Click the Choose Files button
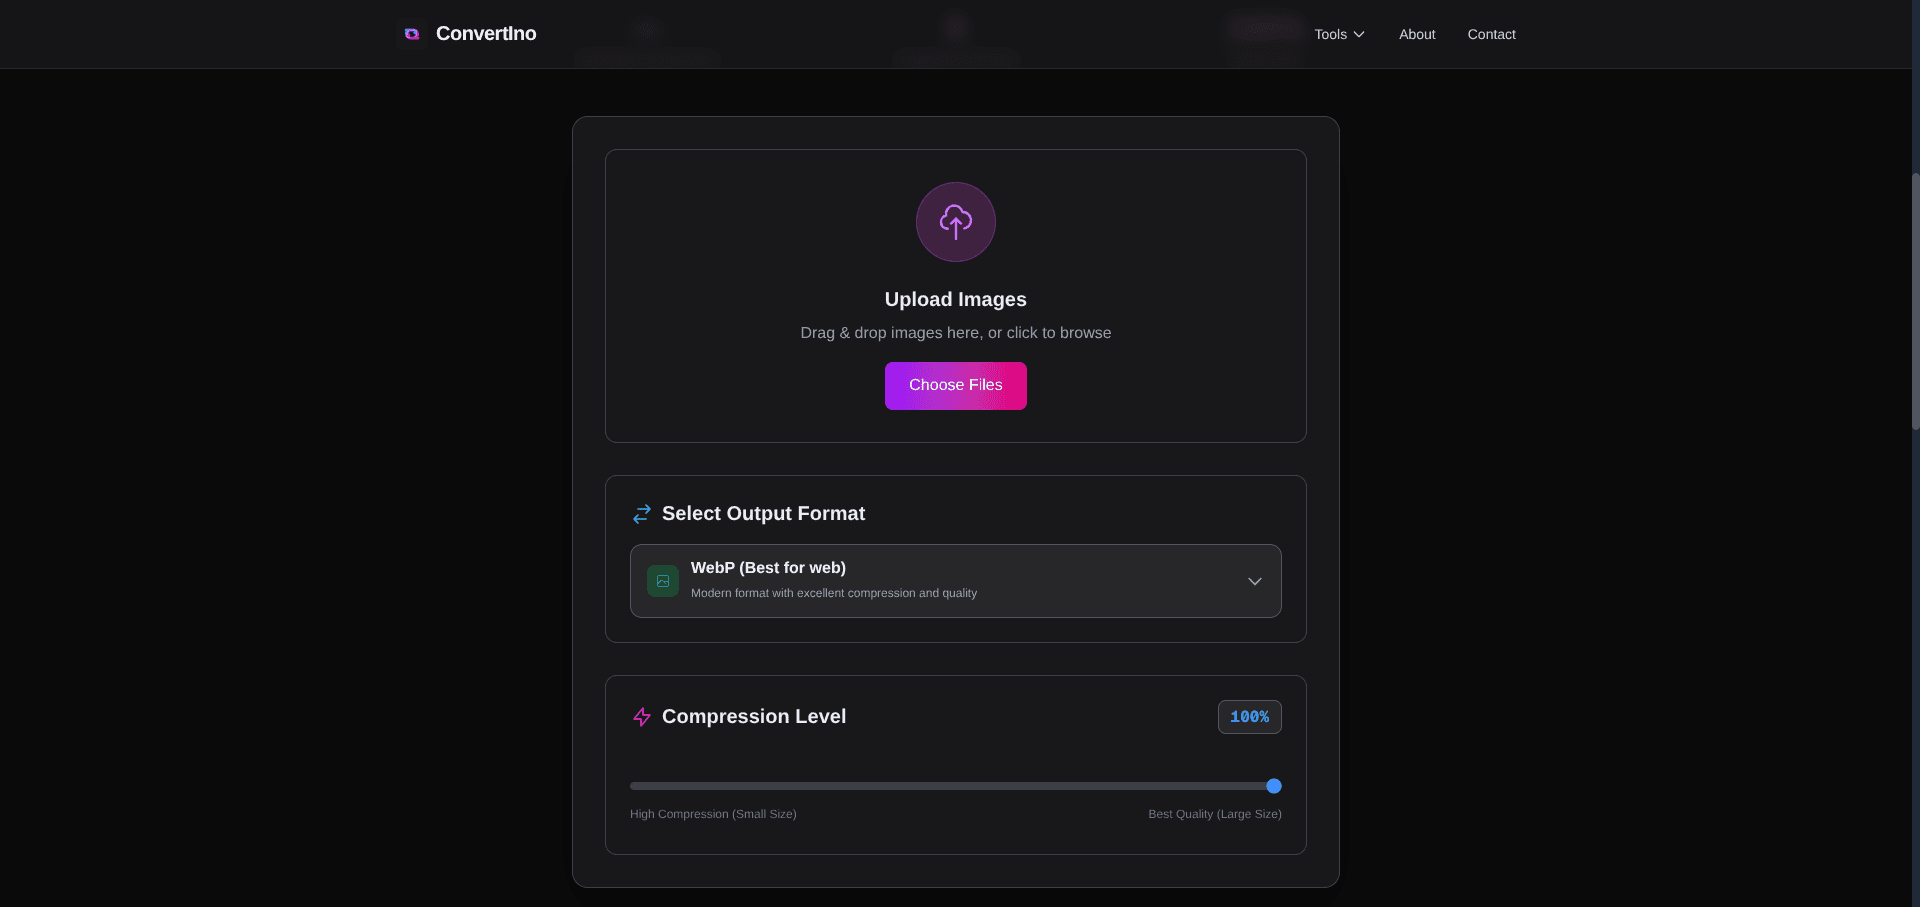Viewport: 1920px width, 907px height. click(x=955, y=385)
